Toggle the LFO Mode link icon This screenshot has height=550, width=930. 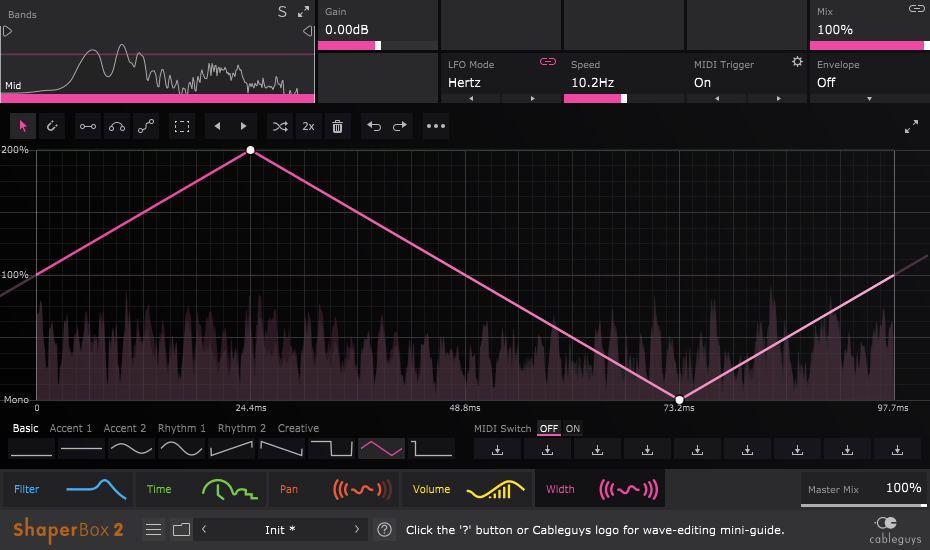click(x=547, y=62)
